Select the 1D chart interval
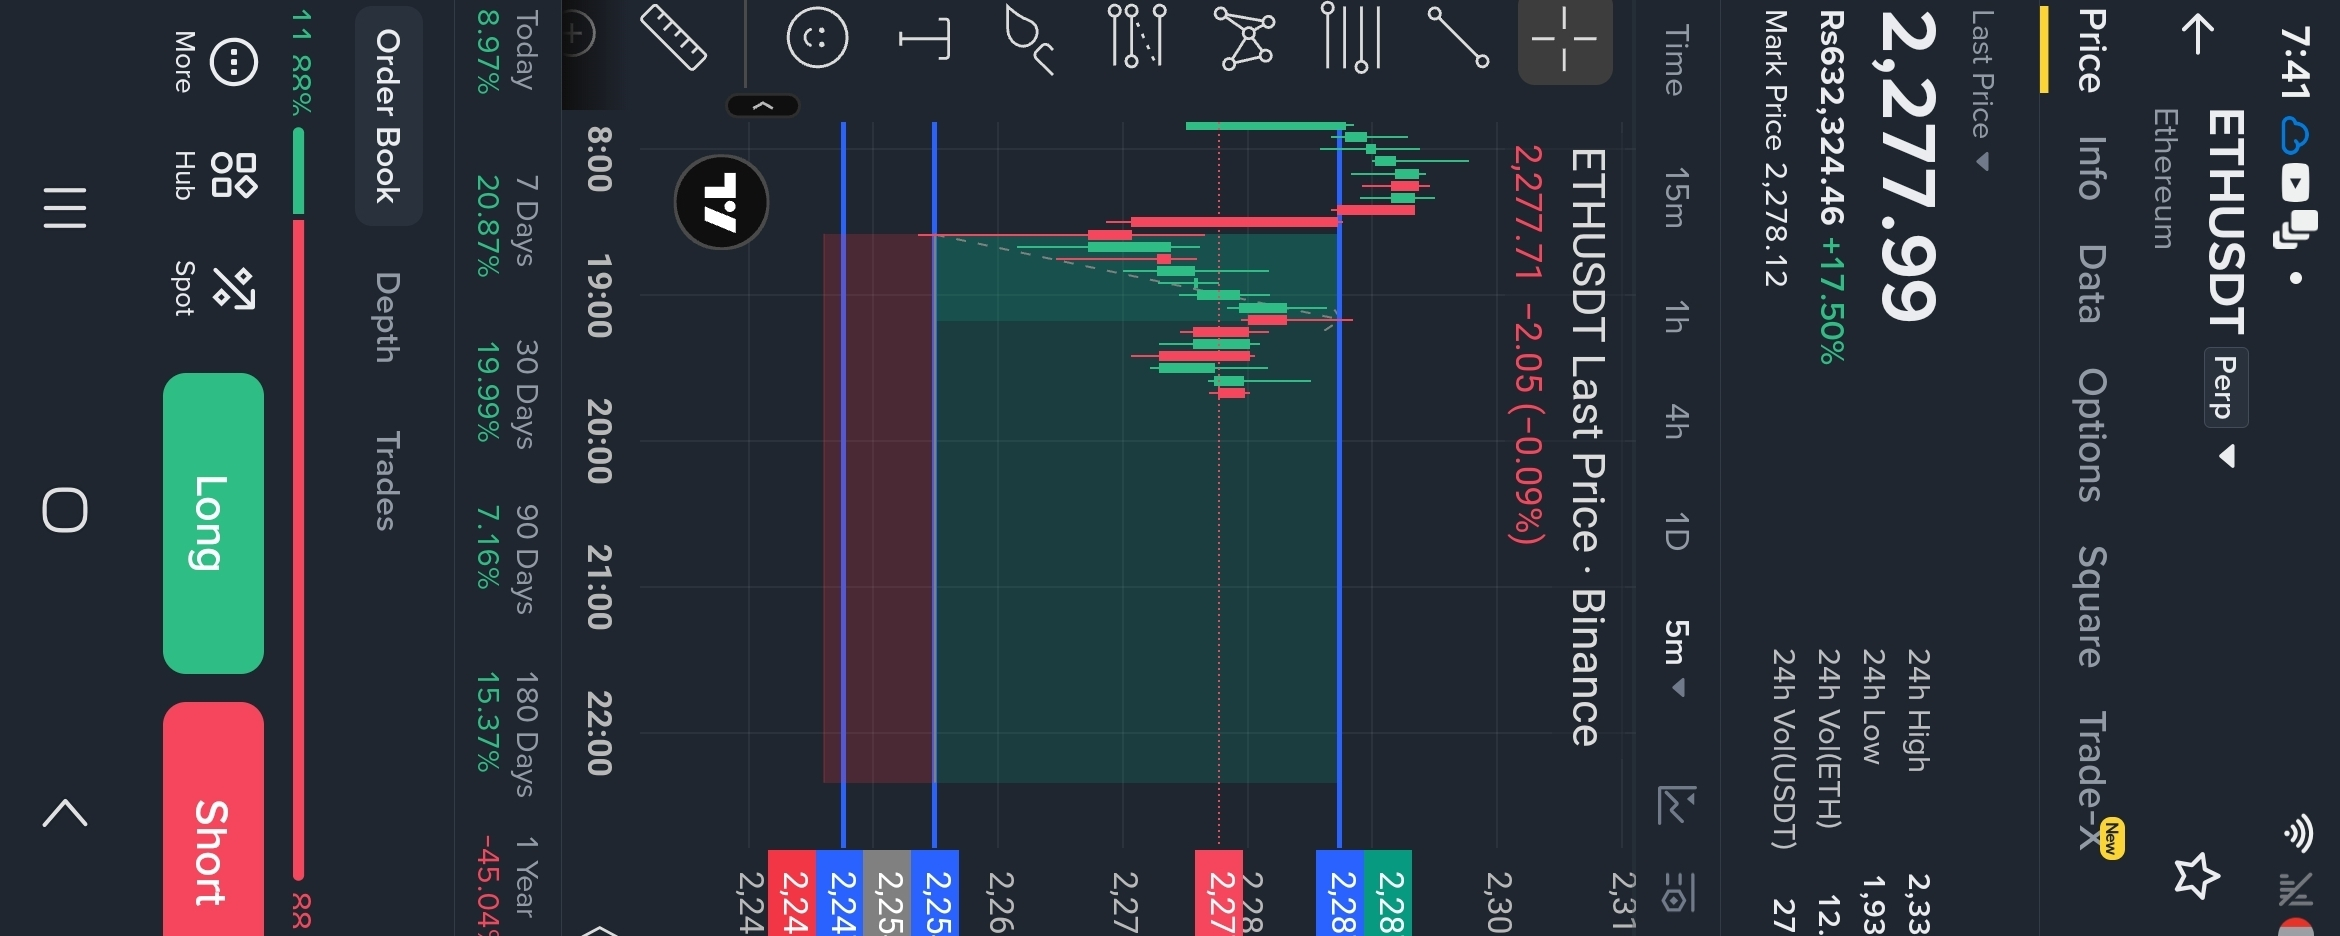2340x936 pixels. (1677, 532)
